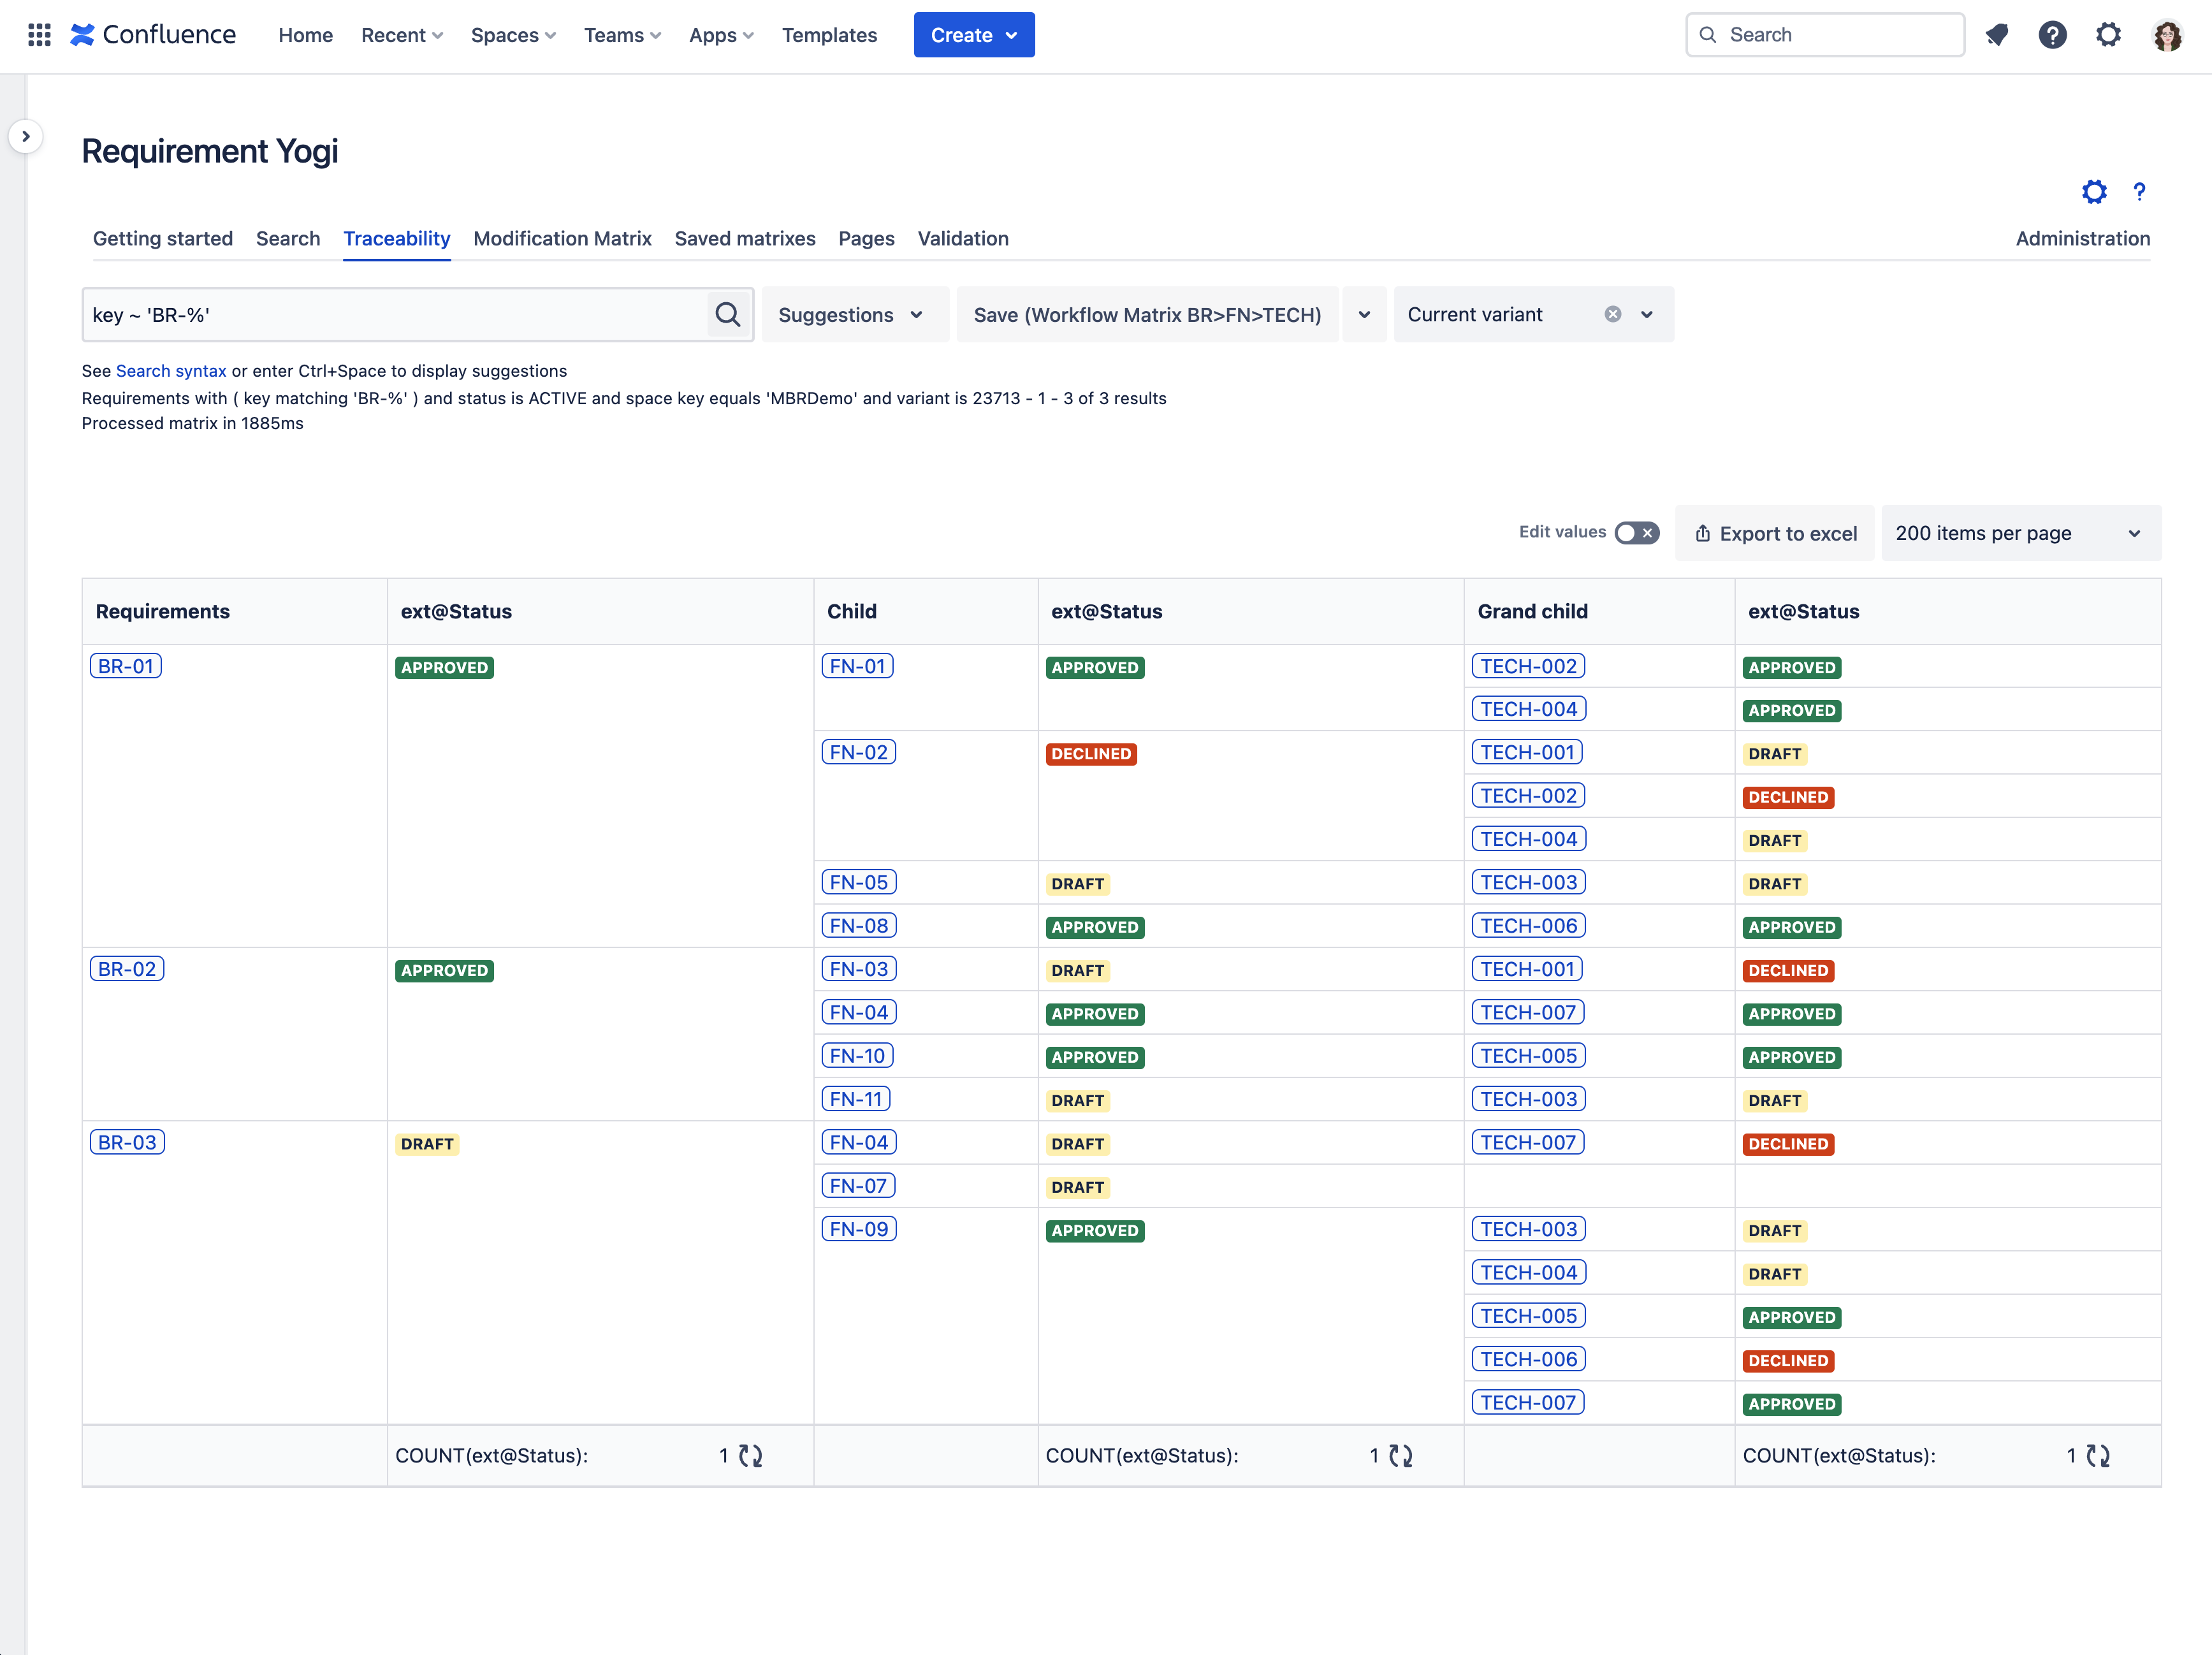Expand save options arrow beside Save button
2212x1655 pixels.
coord(1364,315)
